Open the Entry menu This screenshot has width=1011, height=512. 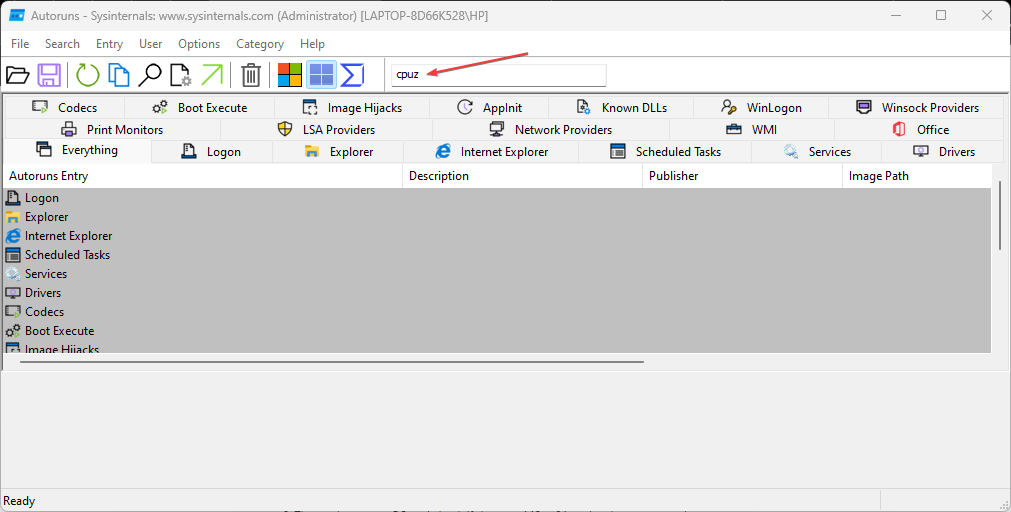pos(109,44)
